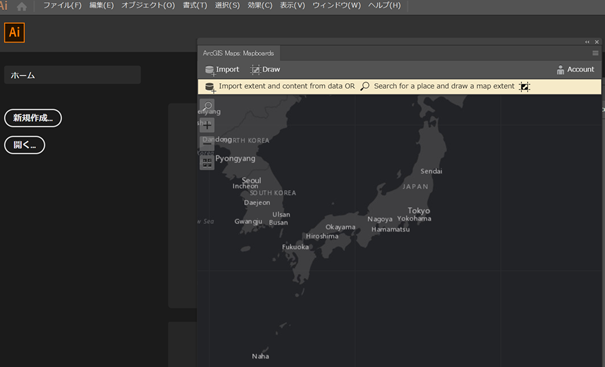Click the SOUTH KOREA country label
The width and height of the screenshot is (605, 367).
273,193
